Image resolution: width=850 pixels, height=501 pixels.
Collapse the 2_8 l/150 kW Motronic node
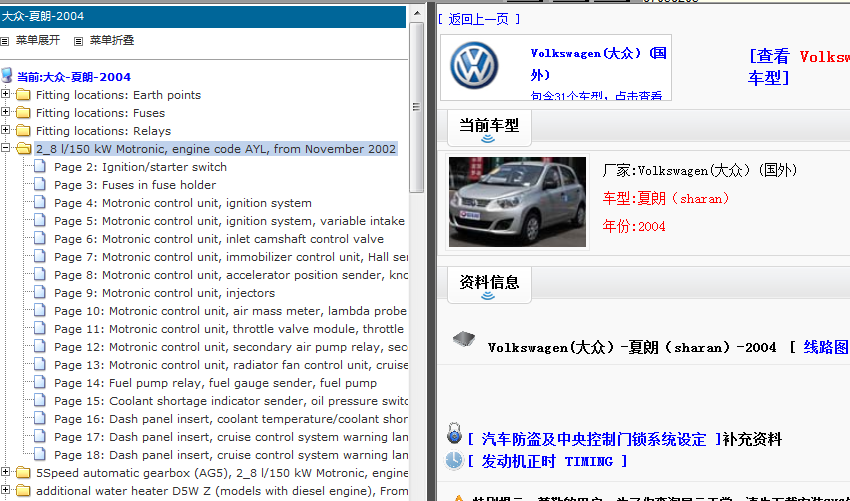click(5, 147)
